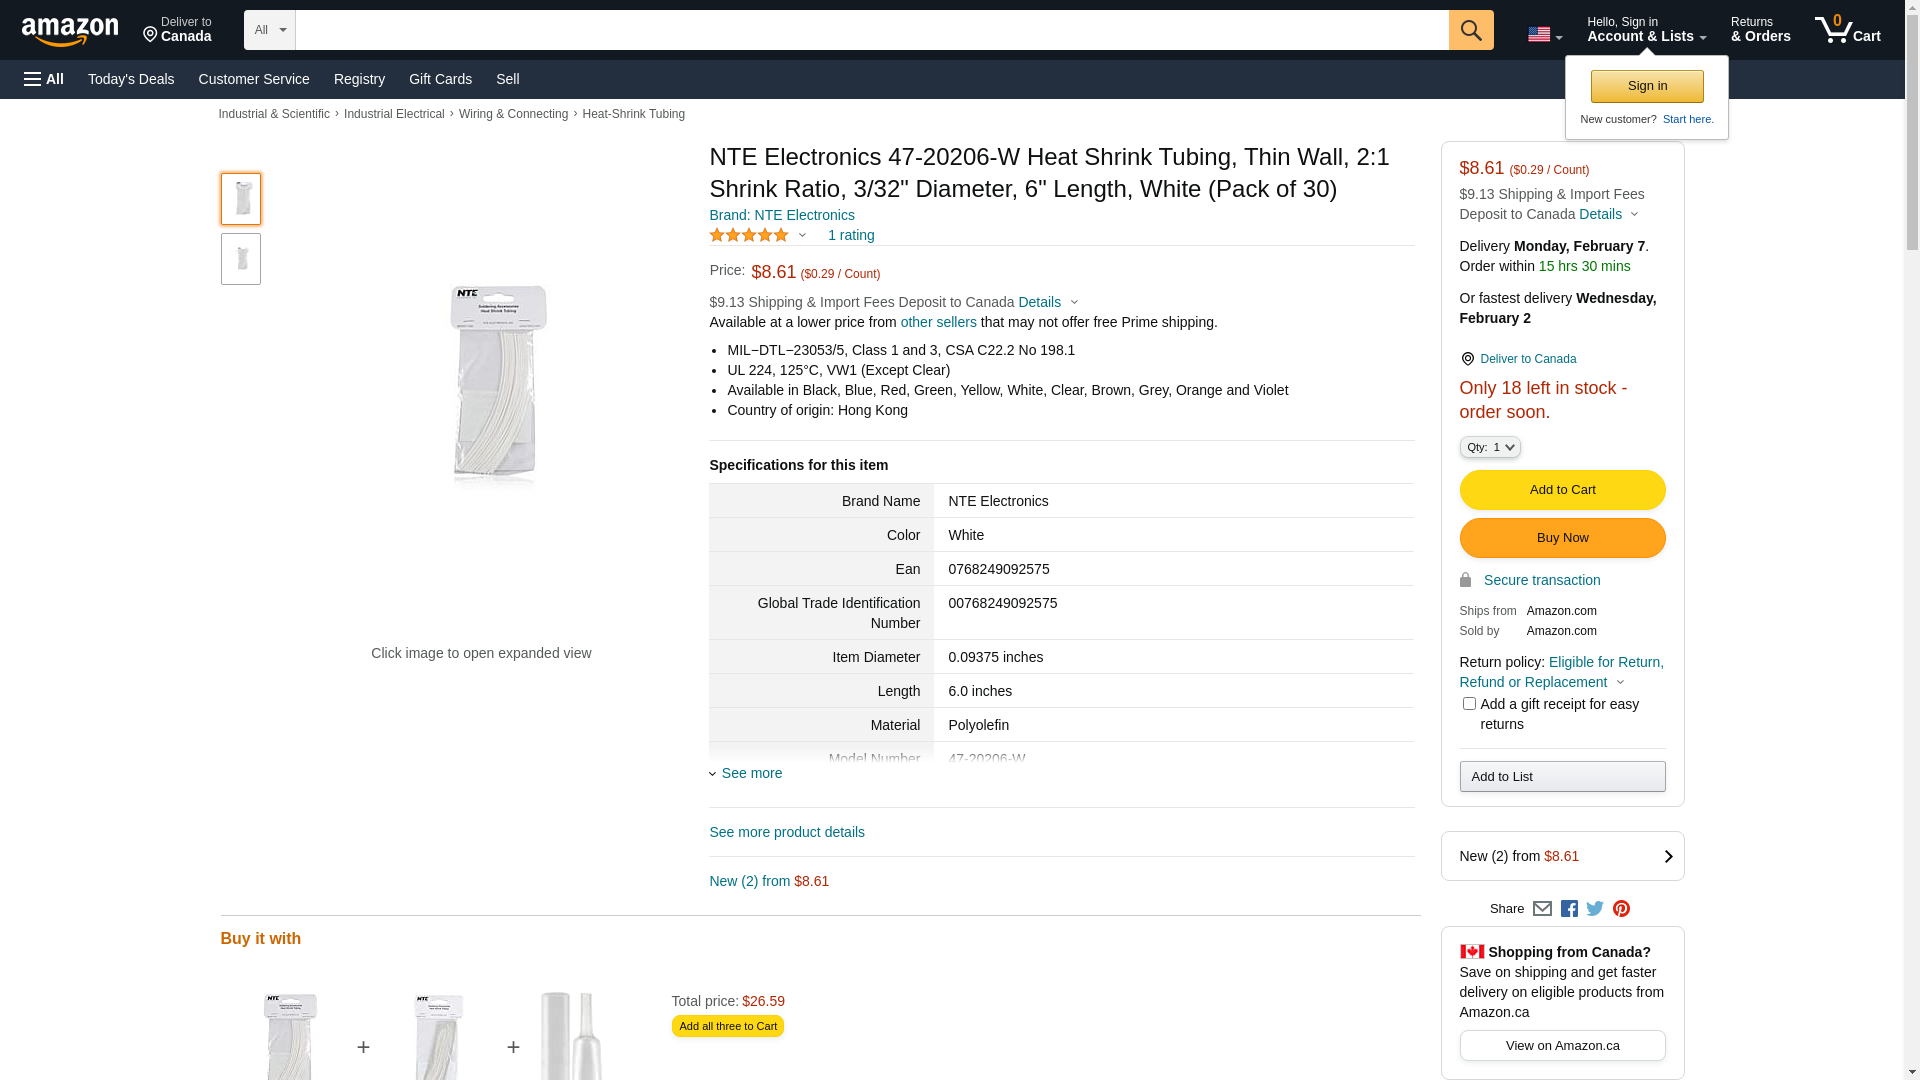Open the 1 rating link
Screen dimensions: 1920x1080
851,235
